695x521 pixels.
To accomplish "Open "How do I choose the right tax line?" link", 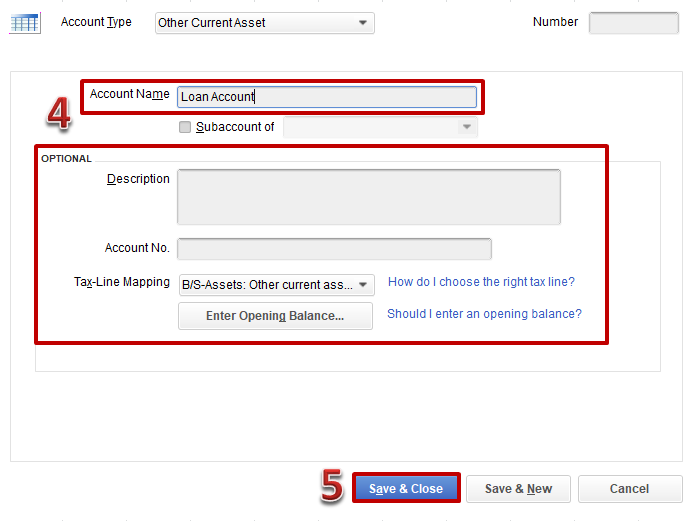I will [481, 282].
